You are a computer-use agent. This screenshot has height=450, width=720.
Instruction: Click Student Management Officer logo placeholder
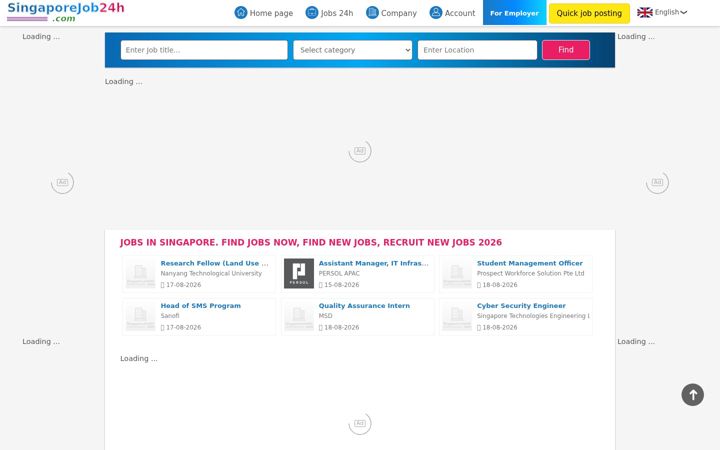[x=457, y=273]
